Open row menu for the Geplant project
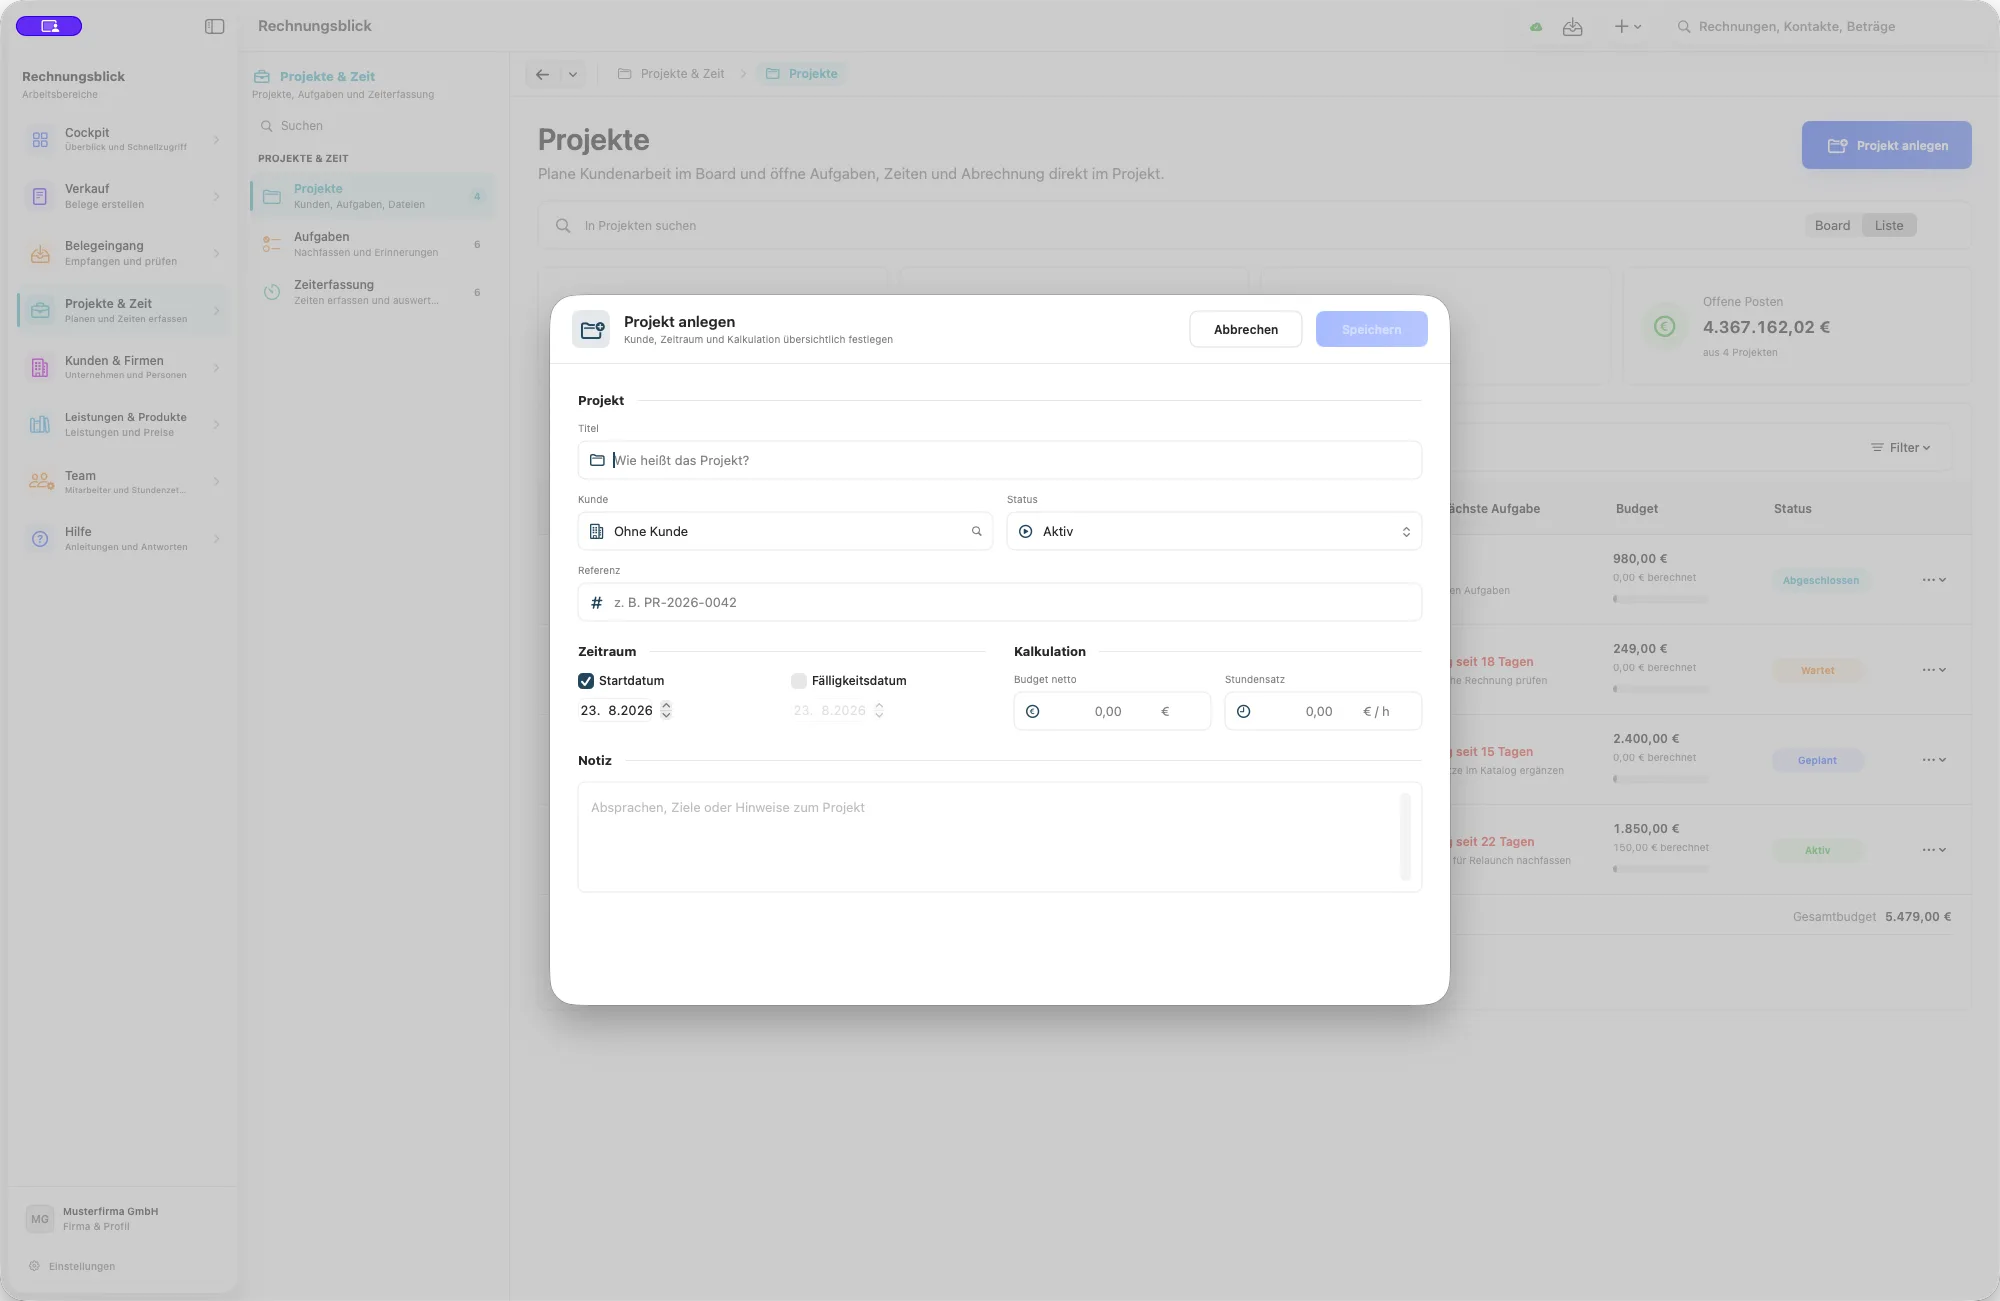Viewport: 2000px width, 1301px height. click(x=1934, y=760)
